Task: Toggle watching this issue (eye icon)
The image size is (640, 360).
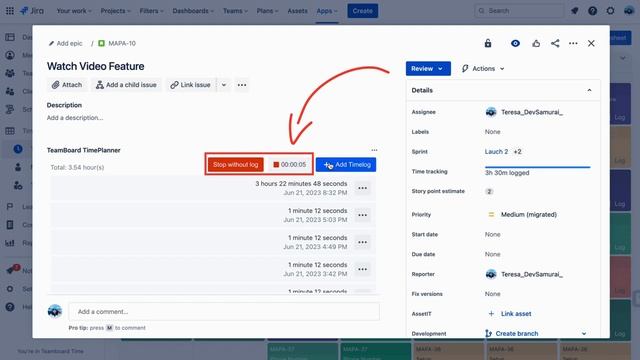Action: (x=516, y=43)
